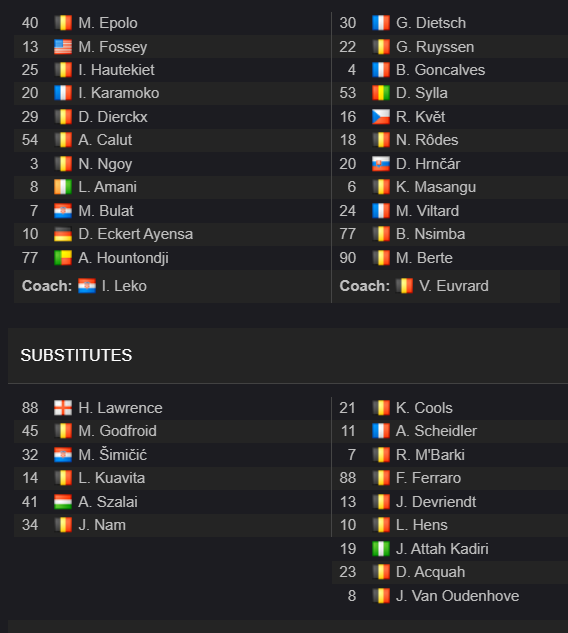Screen dimensions: 568x633
Task: Open substitute M. Šimičić
Action: pos(113,455)
